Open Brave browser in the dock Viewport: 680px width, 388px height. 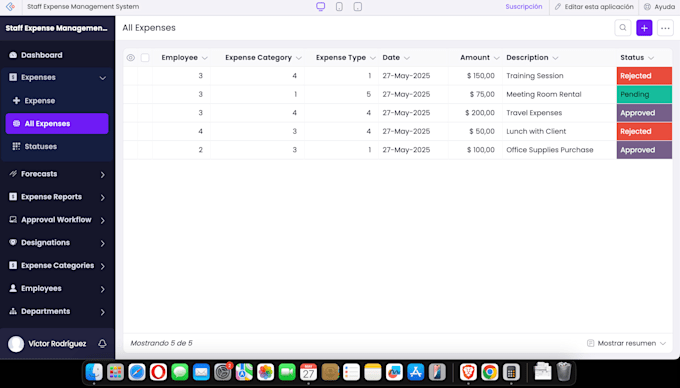pos(468,372)
